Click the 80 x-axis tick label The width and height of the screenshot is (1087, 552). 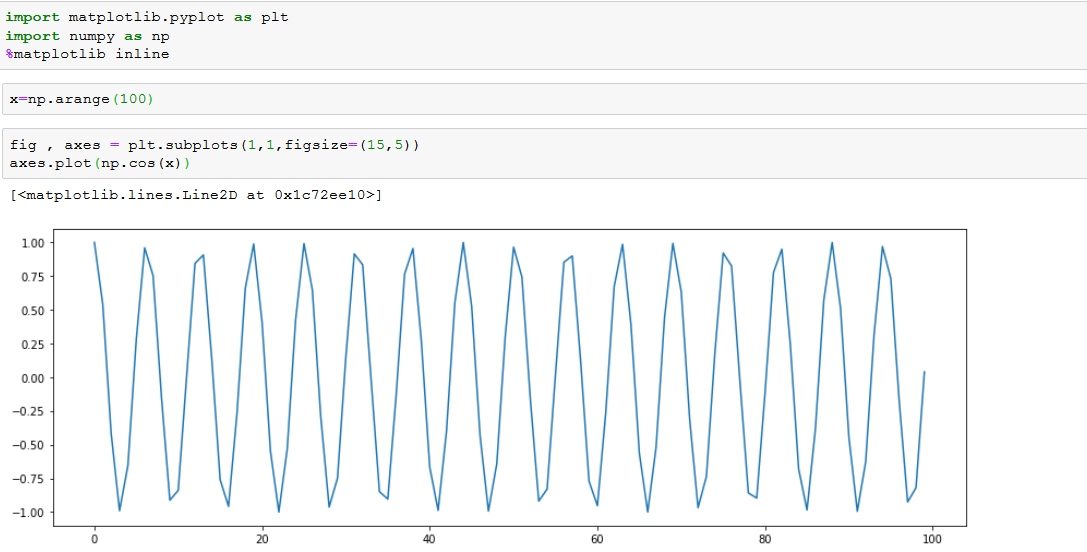[x=765, y=538]
